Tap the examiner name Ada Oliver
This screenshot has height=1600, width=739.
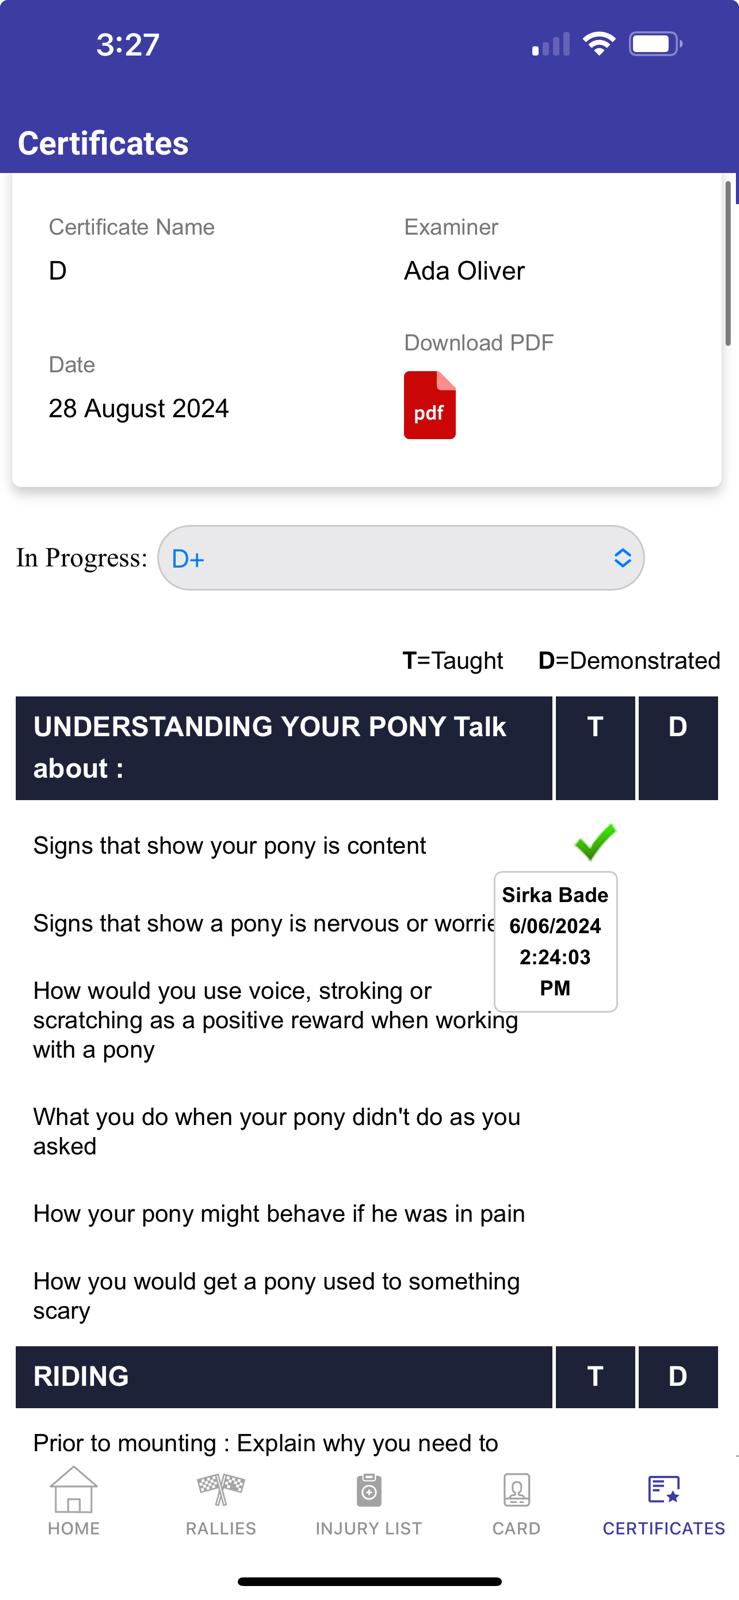464,271
